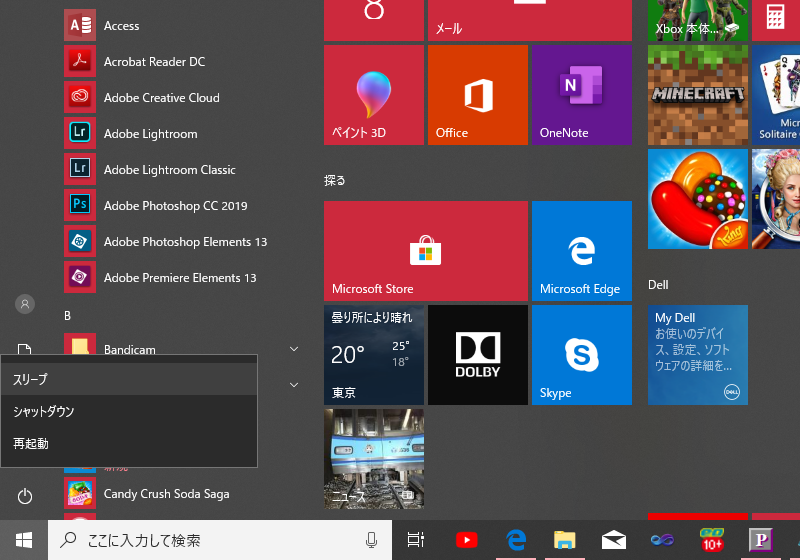
Task: Open YouTube from the taskbar
Action: tap(466, 540)
